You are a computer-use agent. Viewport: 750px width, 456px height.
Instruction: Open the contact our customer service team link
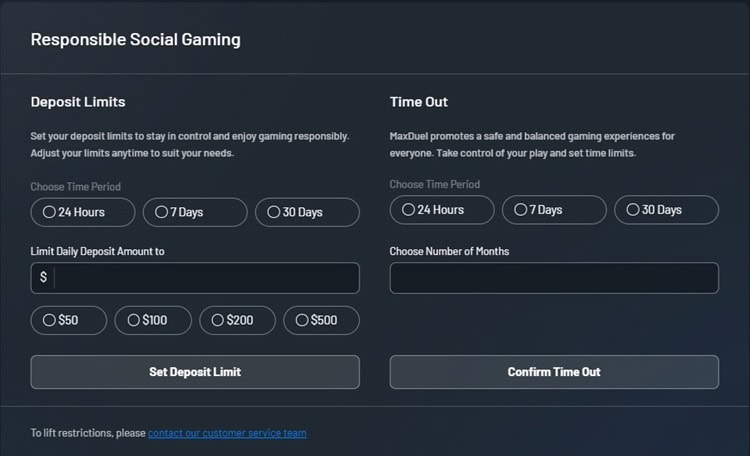tap(227, 433)
